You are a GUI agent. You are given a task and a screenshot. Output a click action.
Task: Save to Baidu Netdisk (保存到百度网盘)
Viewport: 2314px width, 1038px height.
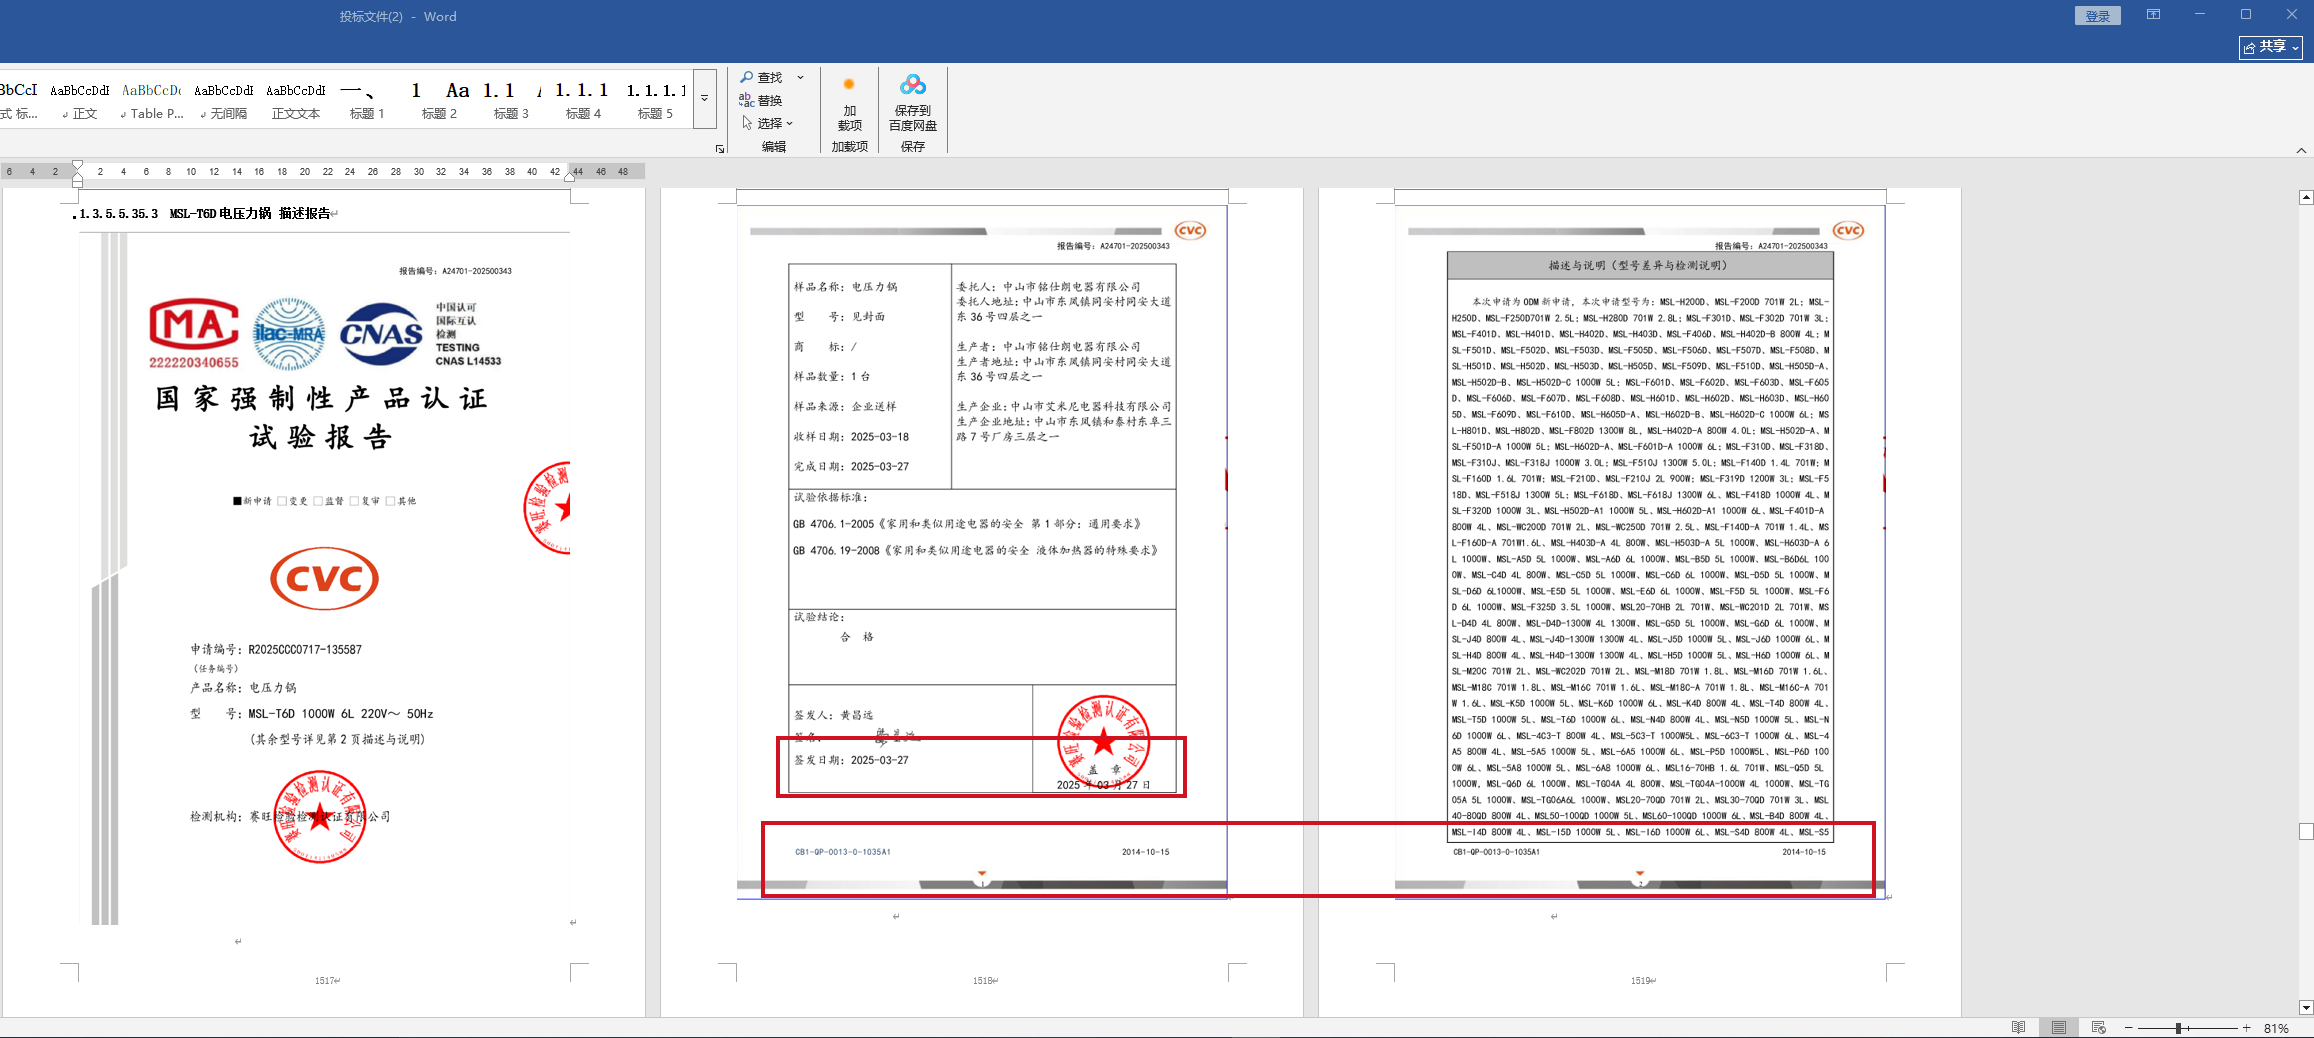(912, 104)
